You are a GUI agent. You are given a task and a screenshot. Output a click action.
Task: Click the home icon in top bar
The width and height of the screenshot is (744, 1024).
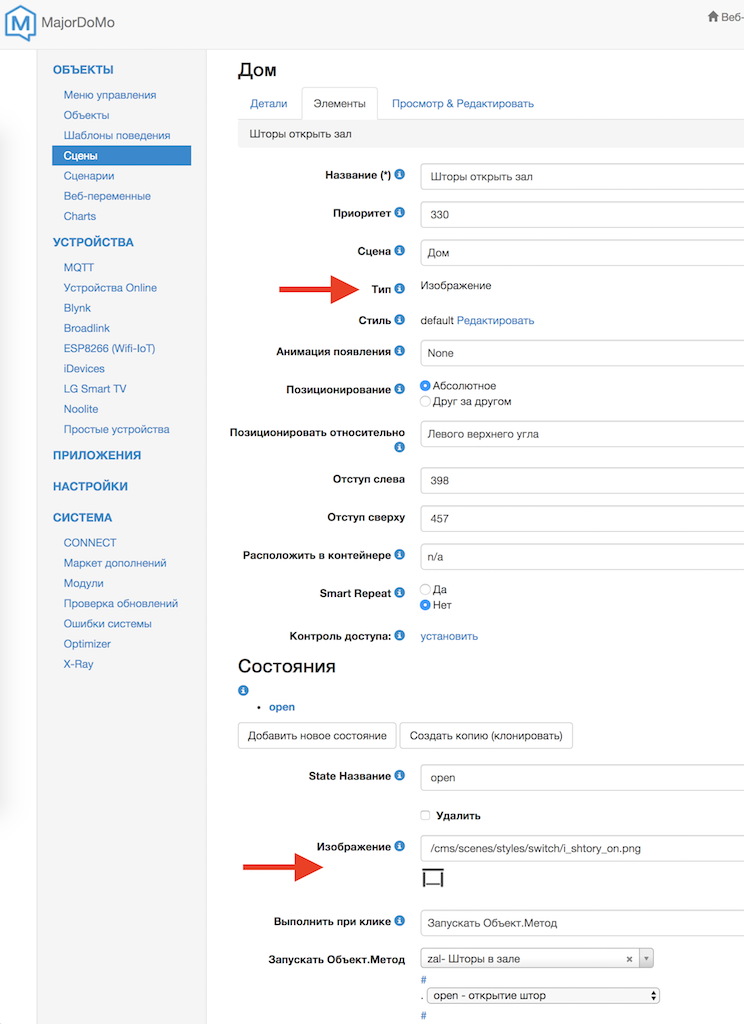point(713,17)
